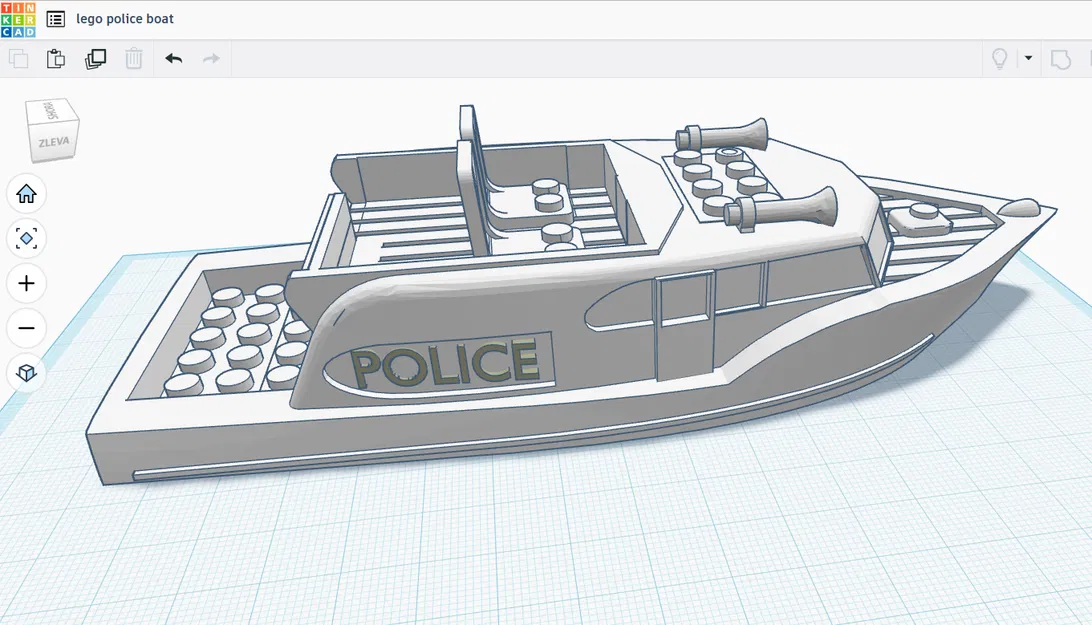Click the Copy toolbar icon
Viewport: 1092px width, 625px height.
(x=19, y=59)
